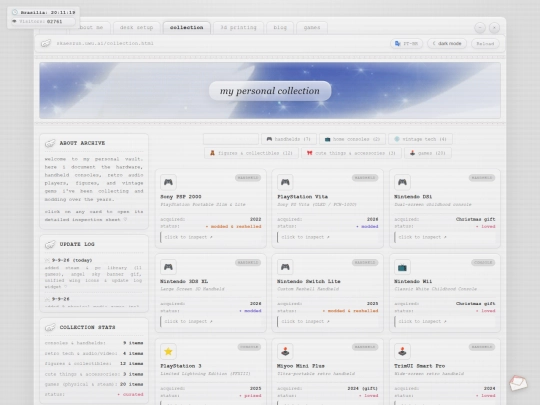This screenshot has width=540, height=405.
Task: Click the Brasilia time display
Action: (x=48, y=12)
